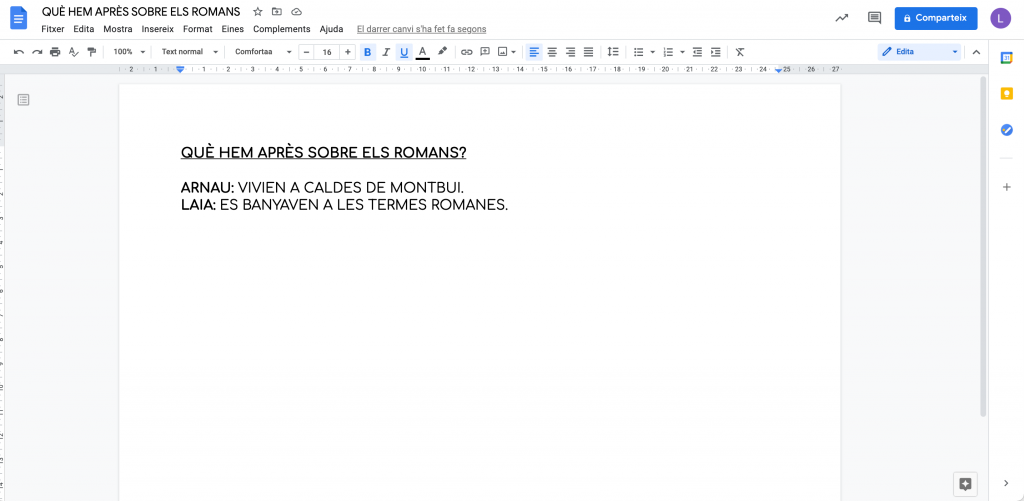The width and height of the screenshot is (1024, 501).
Task: Select the paint format roller tool
Action: (91, 52)
